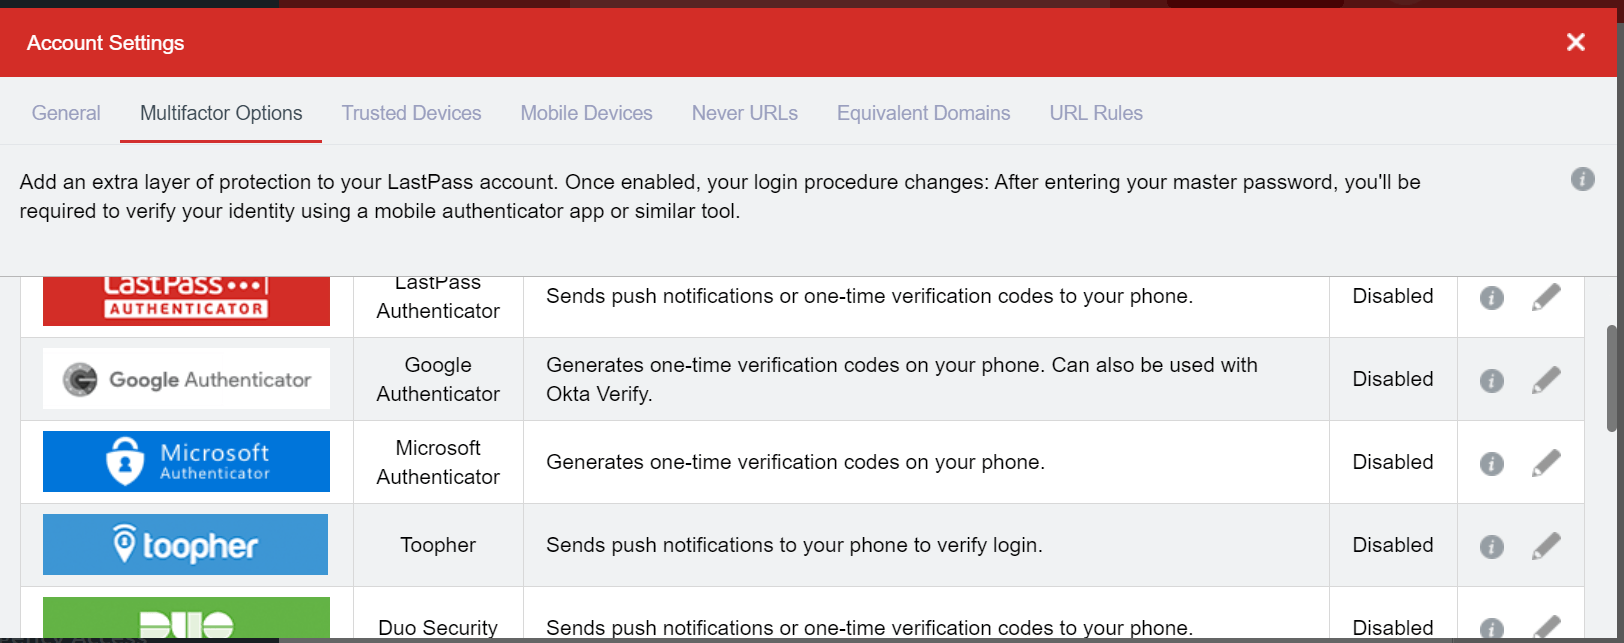
Task: Open info for Microsoft Authenticator row
Action: pos(1491,464)
